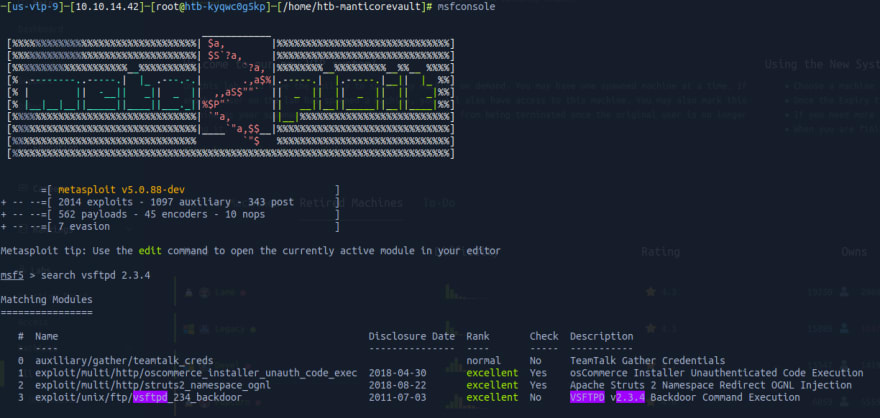Image resolution: width=880 pixels, height=418 pixels.
Task: Click the msf5 prompt label
Action: 12,275
